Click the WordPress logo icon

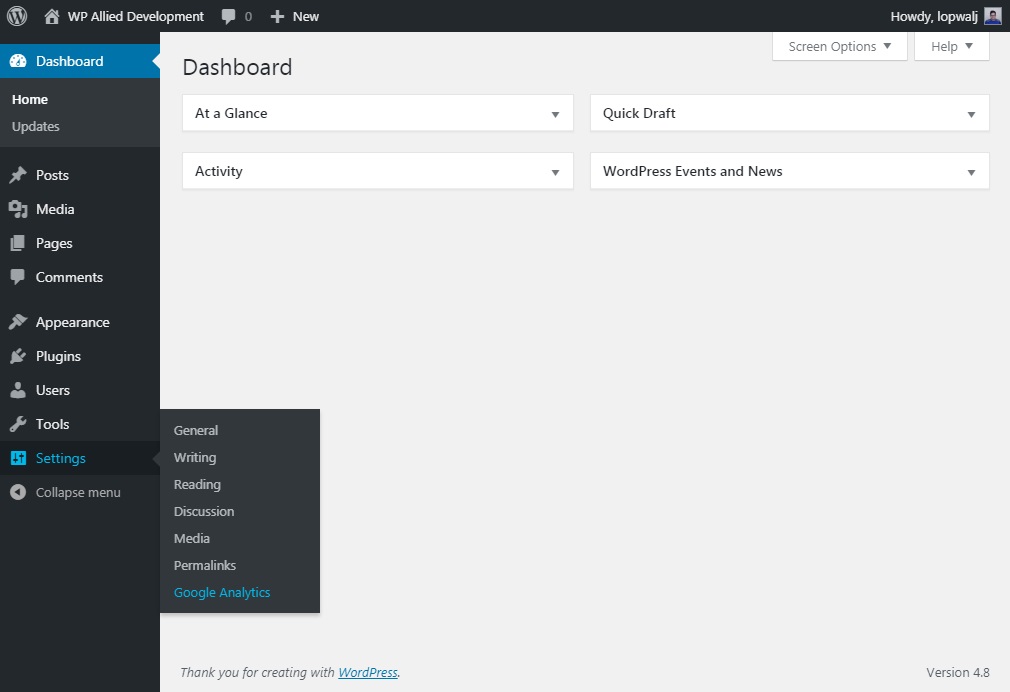point(17,16)
